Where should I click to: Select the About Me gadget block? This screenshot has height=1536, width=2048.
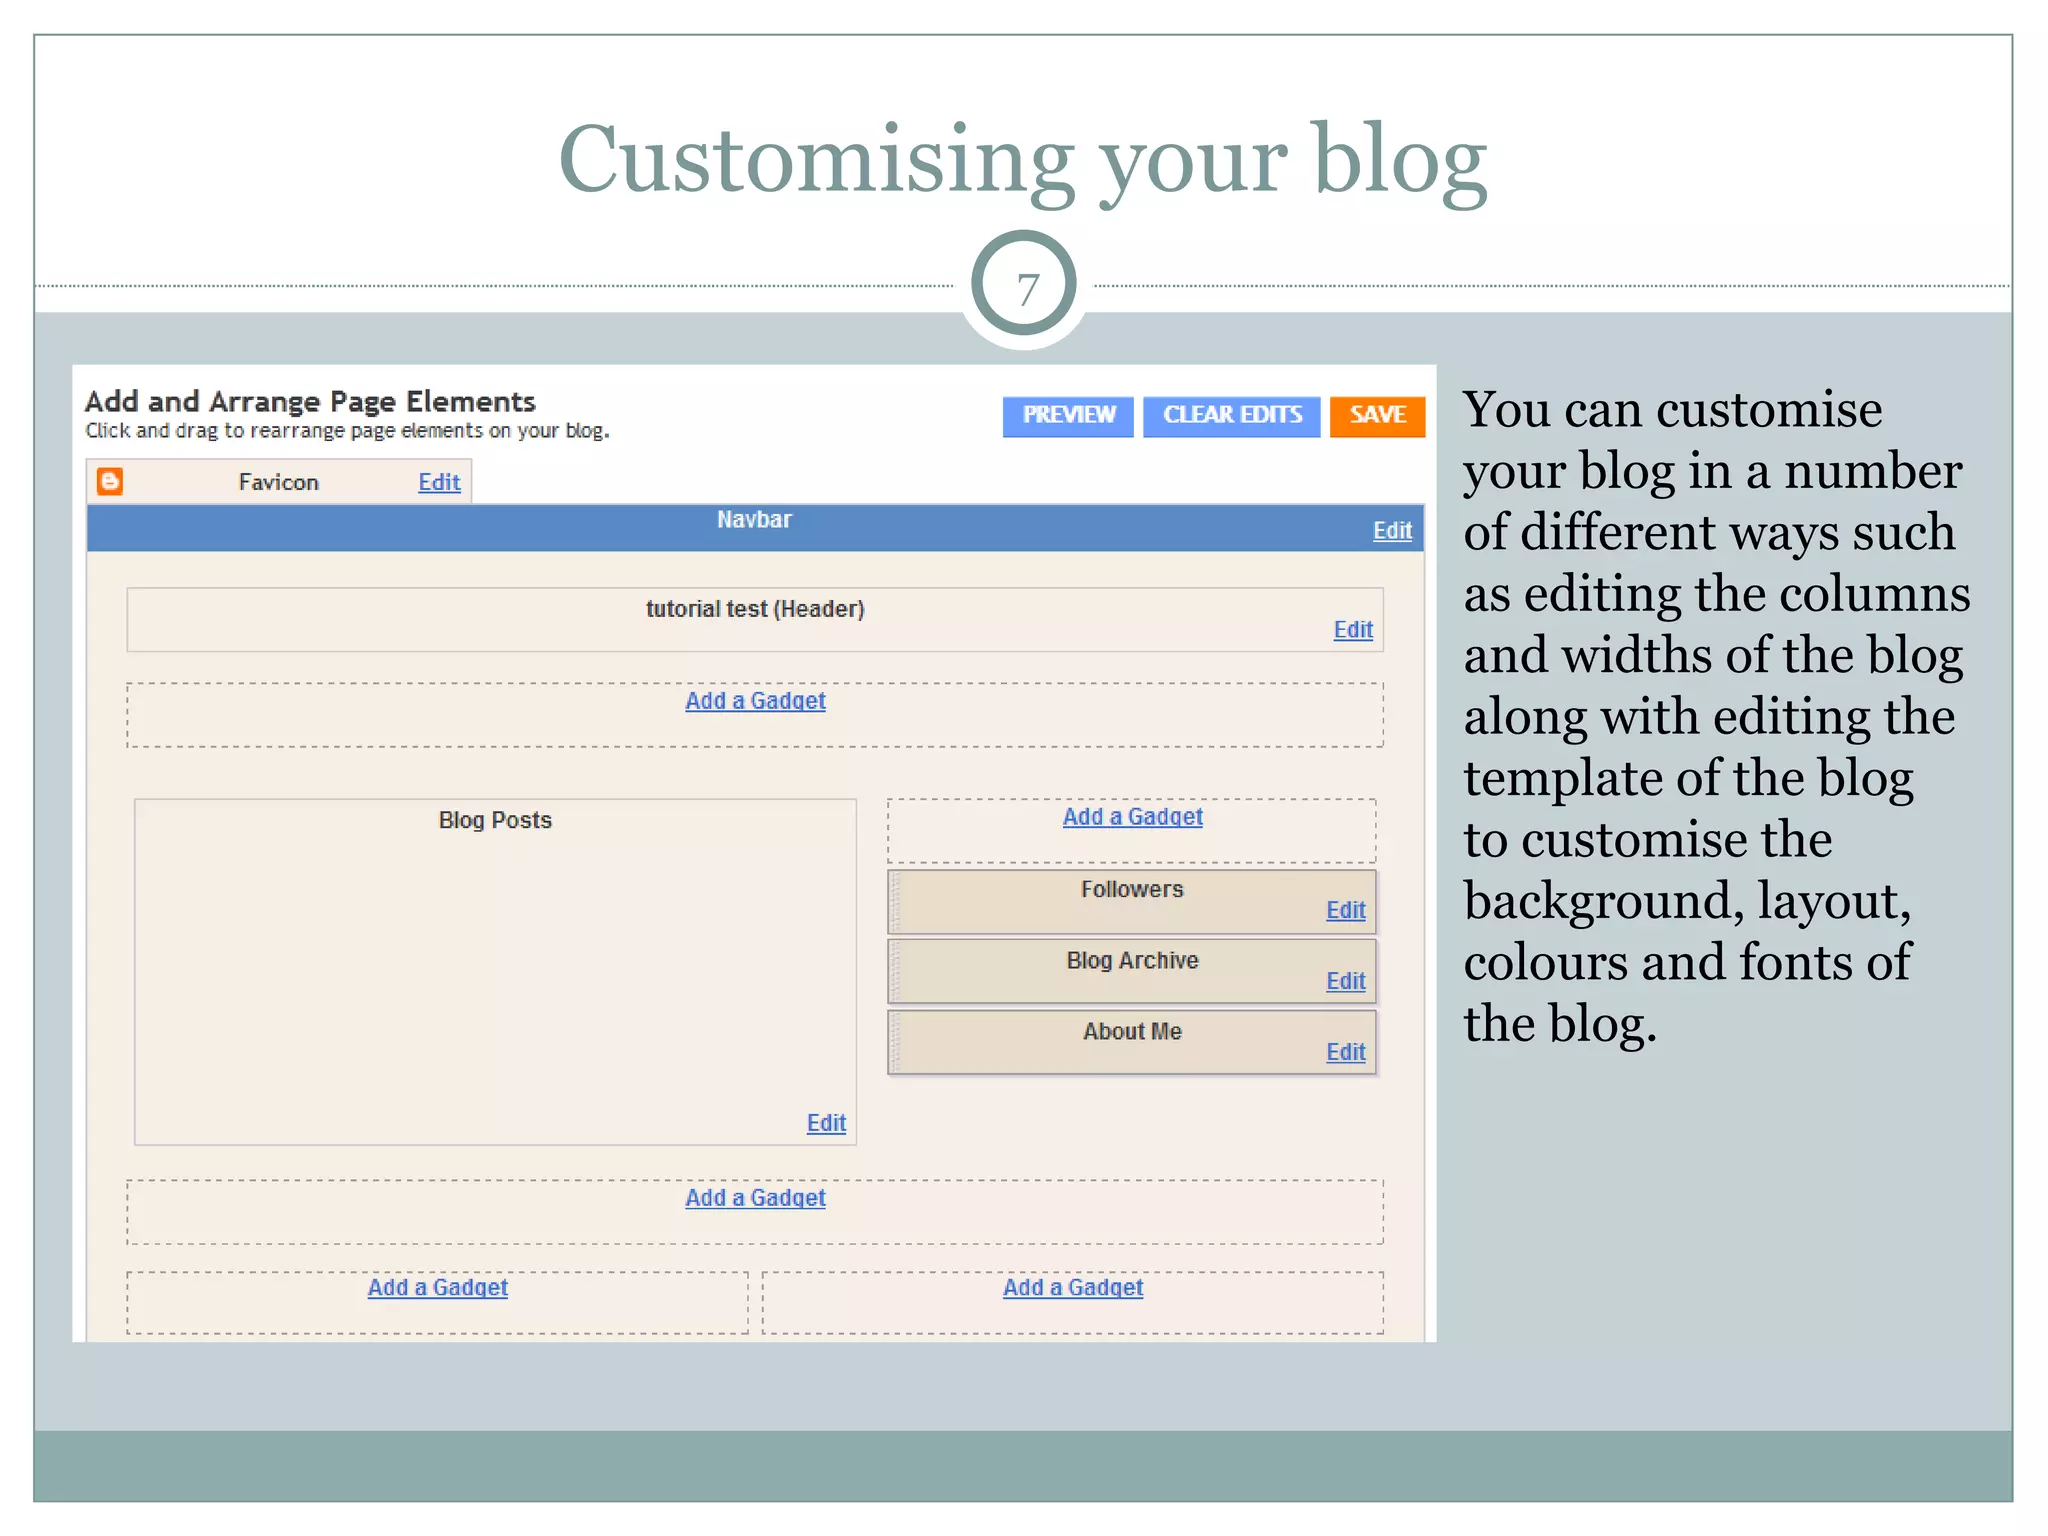[1132, 1043]
